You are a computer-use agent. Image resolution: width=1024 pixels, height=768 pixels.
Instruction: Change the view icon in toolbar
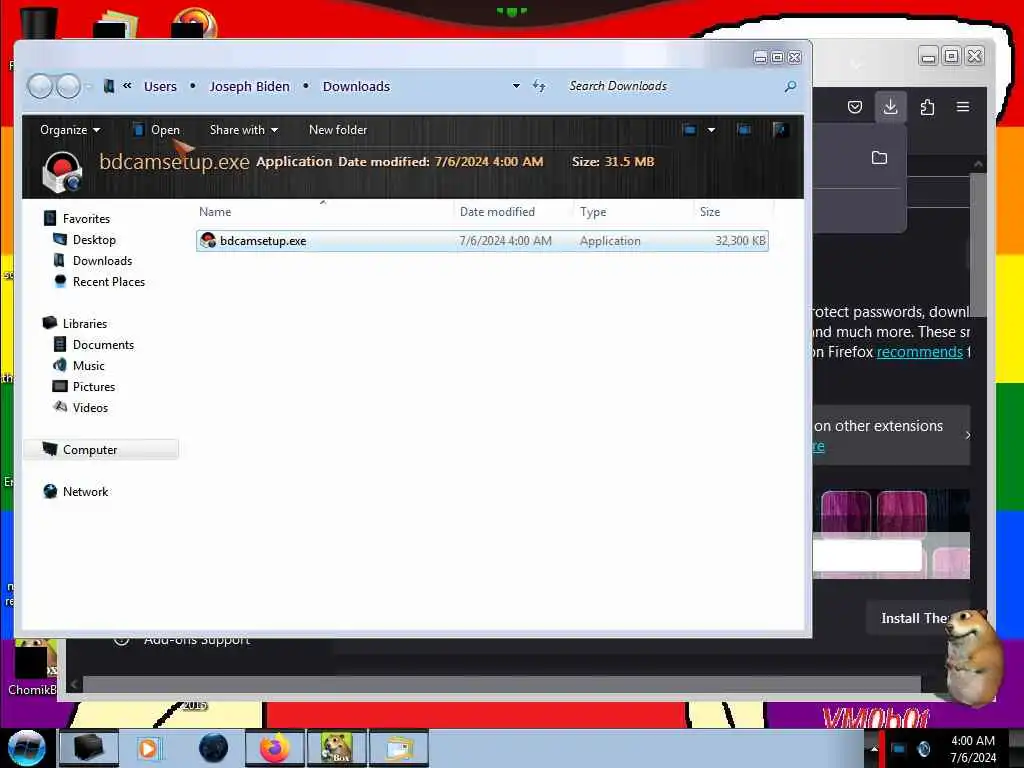pyautogui.click(x=690, y=129)
